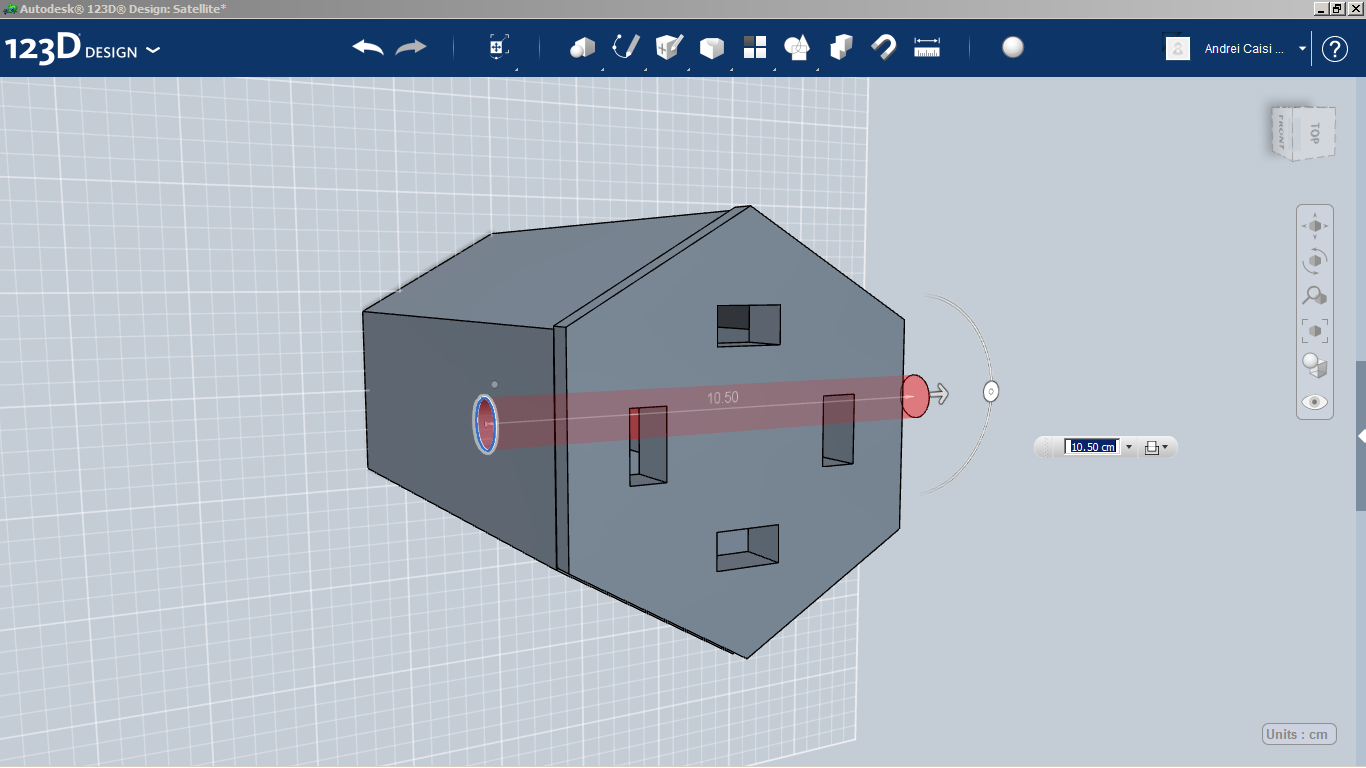Open the Construct tools
Image resolution: width=1366 pixels, height=768 pixels.
pos(668,47)
